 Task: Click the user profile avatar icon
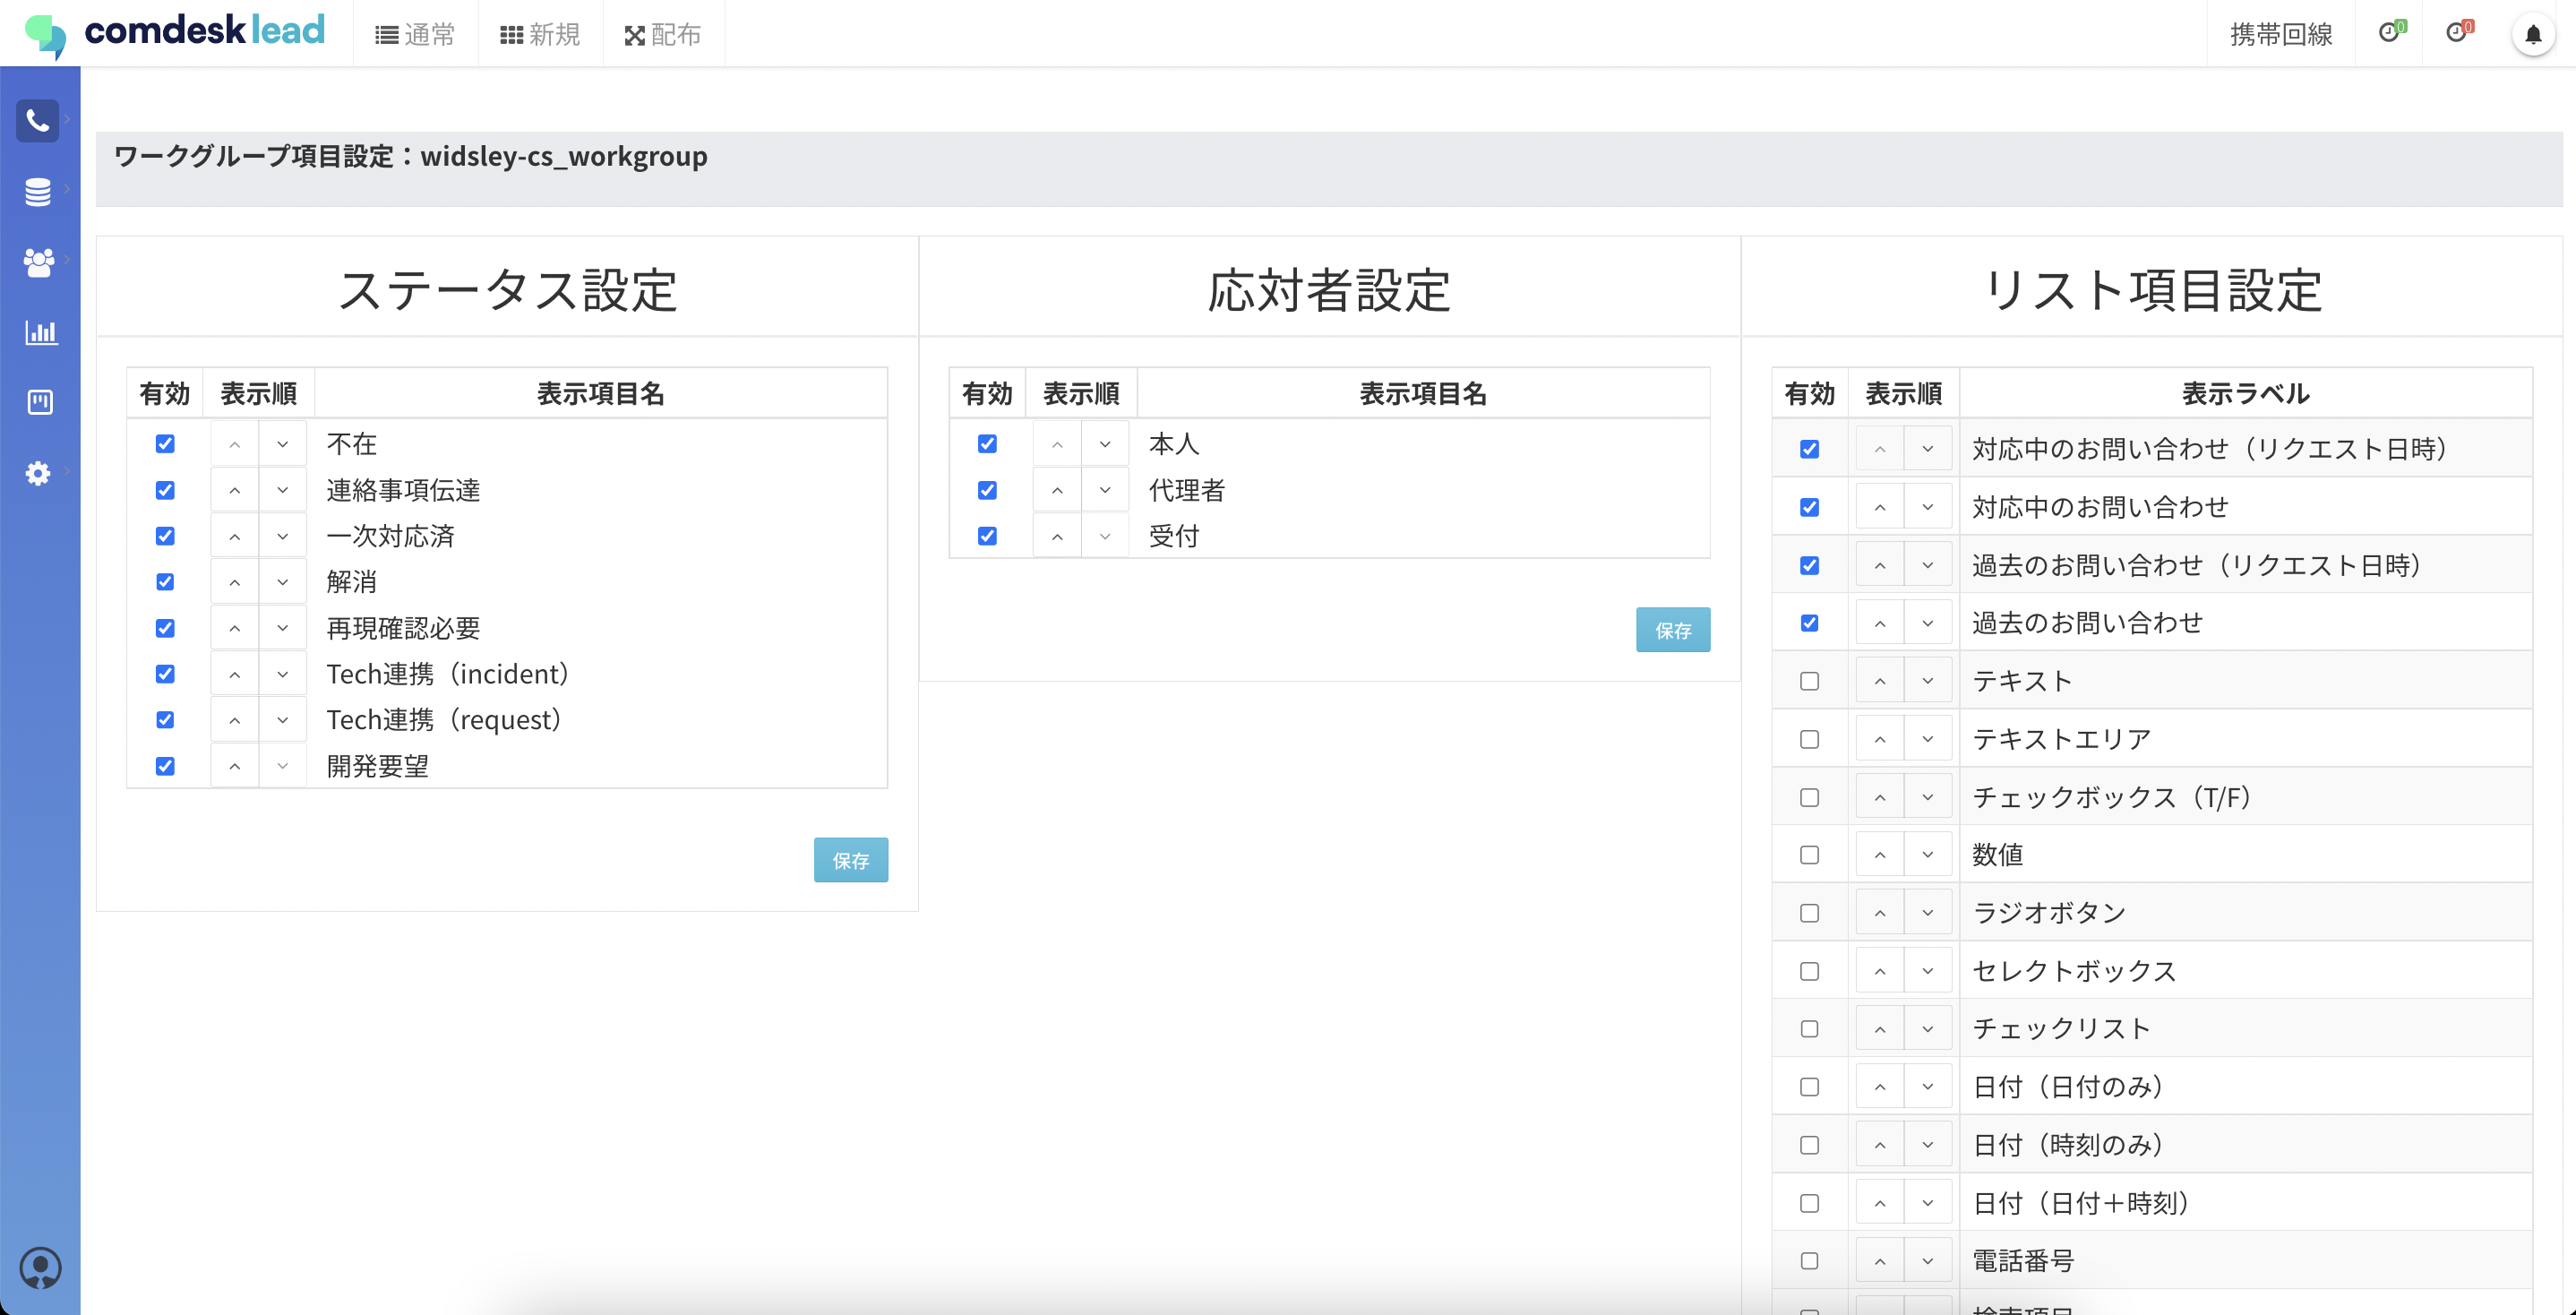40,1267
